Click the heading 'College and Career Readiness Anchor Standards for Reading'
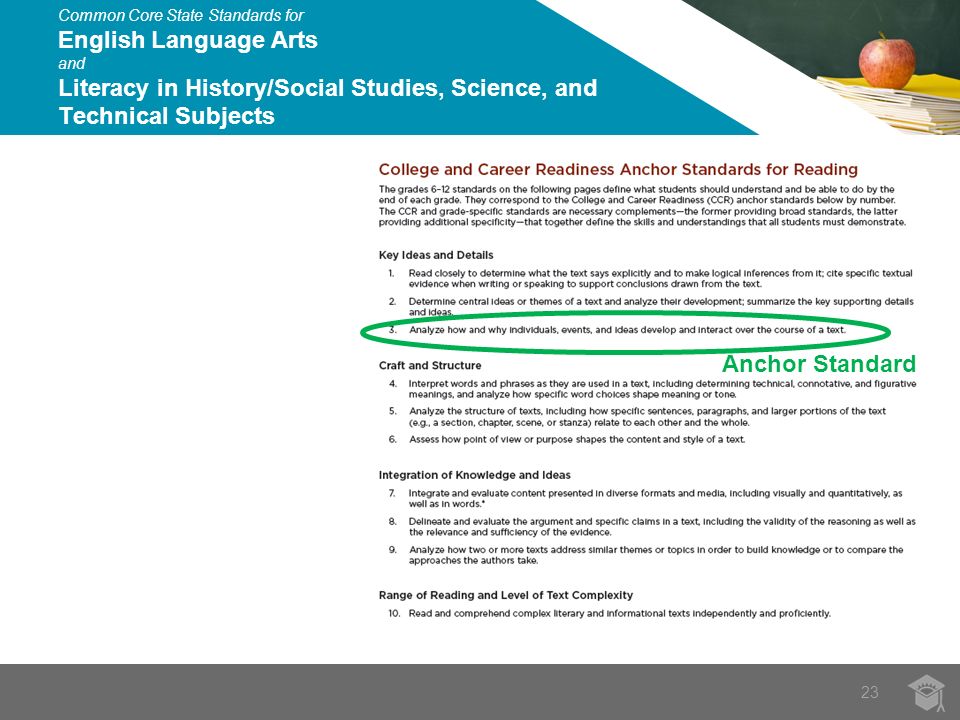 [618, 170]
